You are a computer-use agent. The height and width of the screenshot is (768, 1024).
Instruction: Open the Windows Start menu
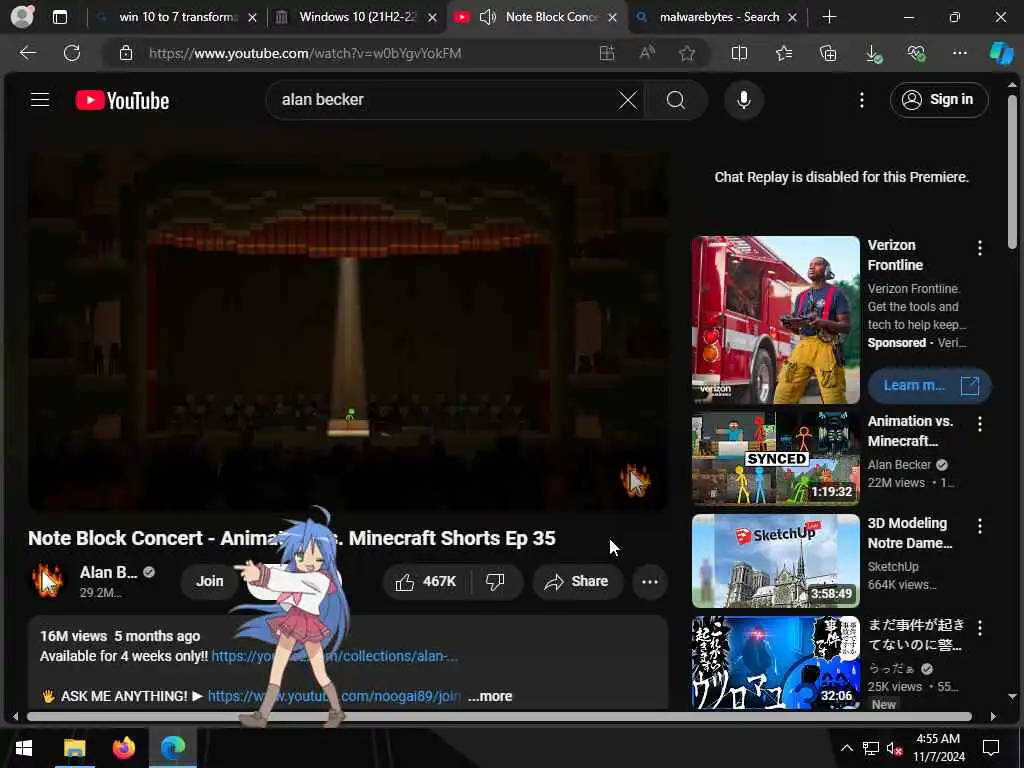tap(24, 748)
